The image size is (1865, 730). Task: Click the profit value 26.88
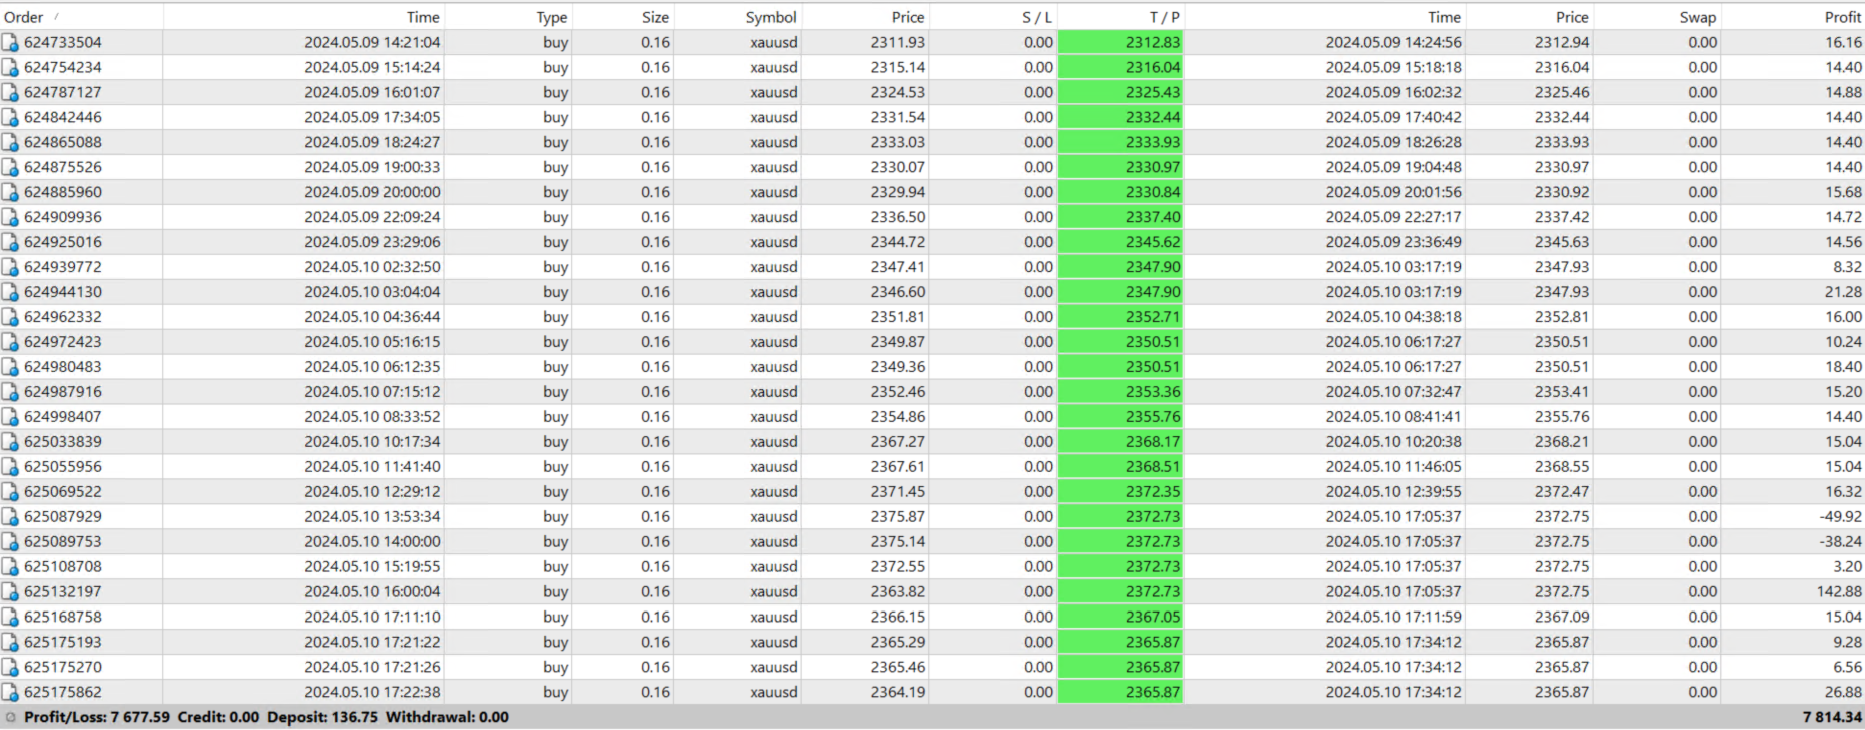coord(1843,692)
